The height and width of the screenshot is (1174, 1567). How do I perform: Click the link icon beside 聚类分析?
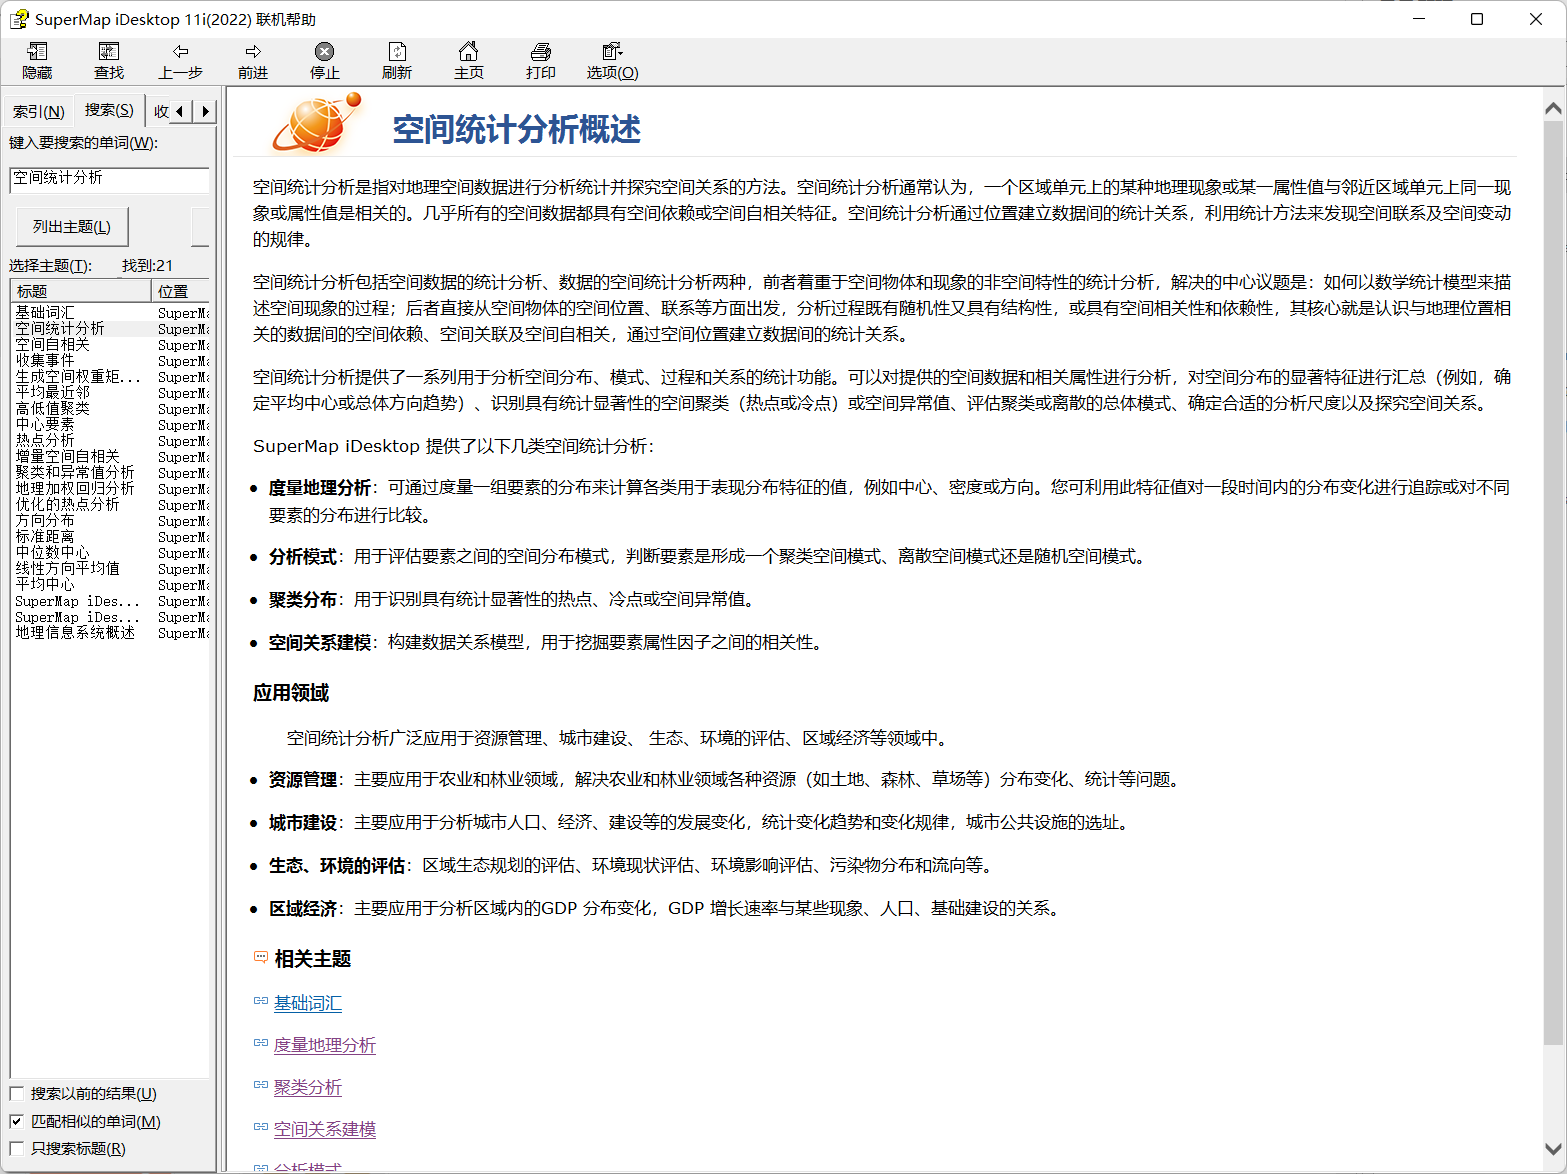(261, 1085)
